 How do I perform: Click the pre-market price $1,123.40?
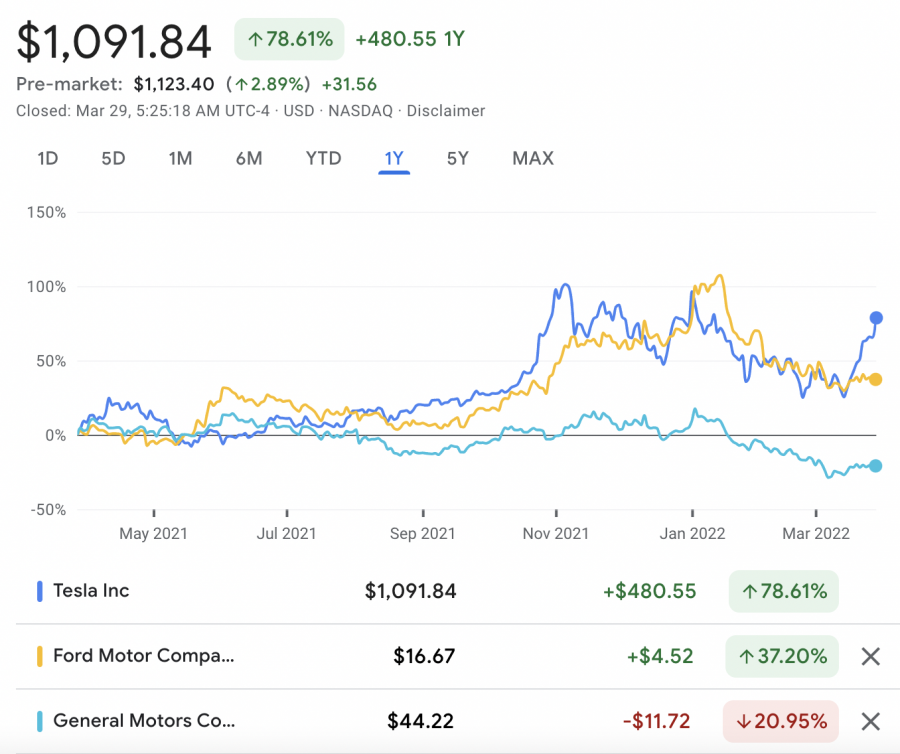174,84
